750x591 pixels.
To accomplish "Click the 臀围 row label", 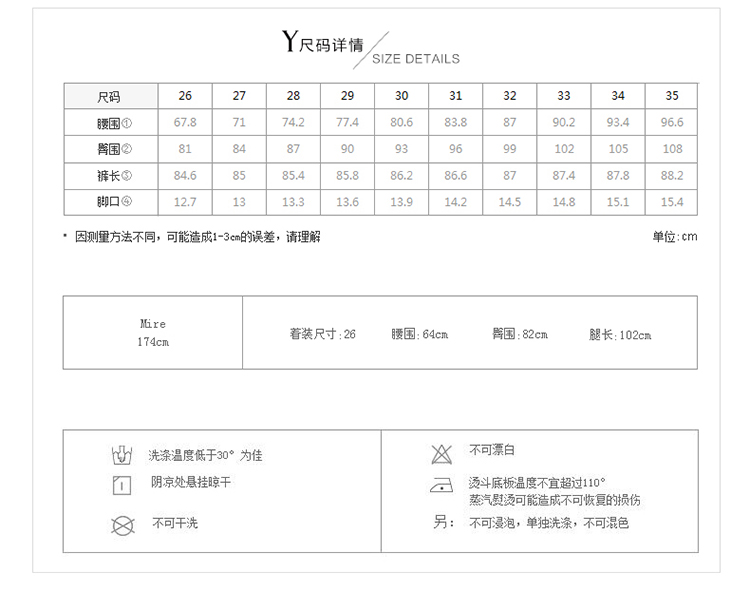I will (x=114, y=149).
